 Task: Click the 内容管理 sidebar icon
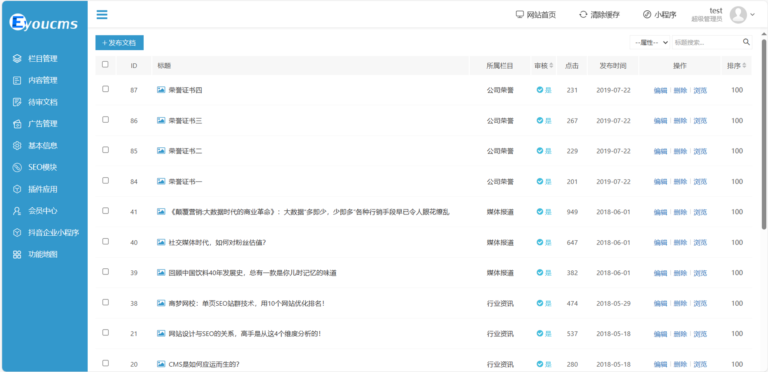tap(17, 80)
